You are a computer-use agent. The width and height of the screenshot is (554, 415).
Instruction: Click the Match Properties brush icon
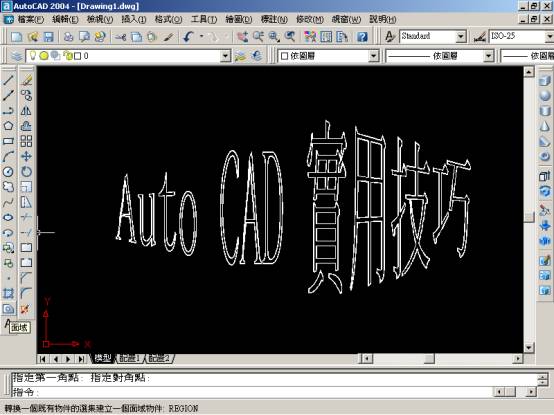click(168, 37)
